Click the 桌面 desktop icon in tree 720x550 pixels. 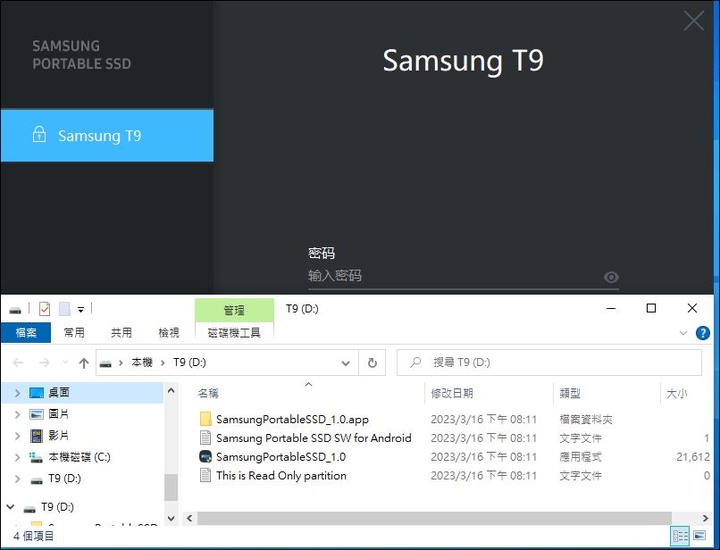click(x=36, y=393)
